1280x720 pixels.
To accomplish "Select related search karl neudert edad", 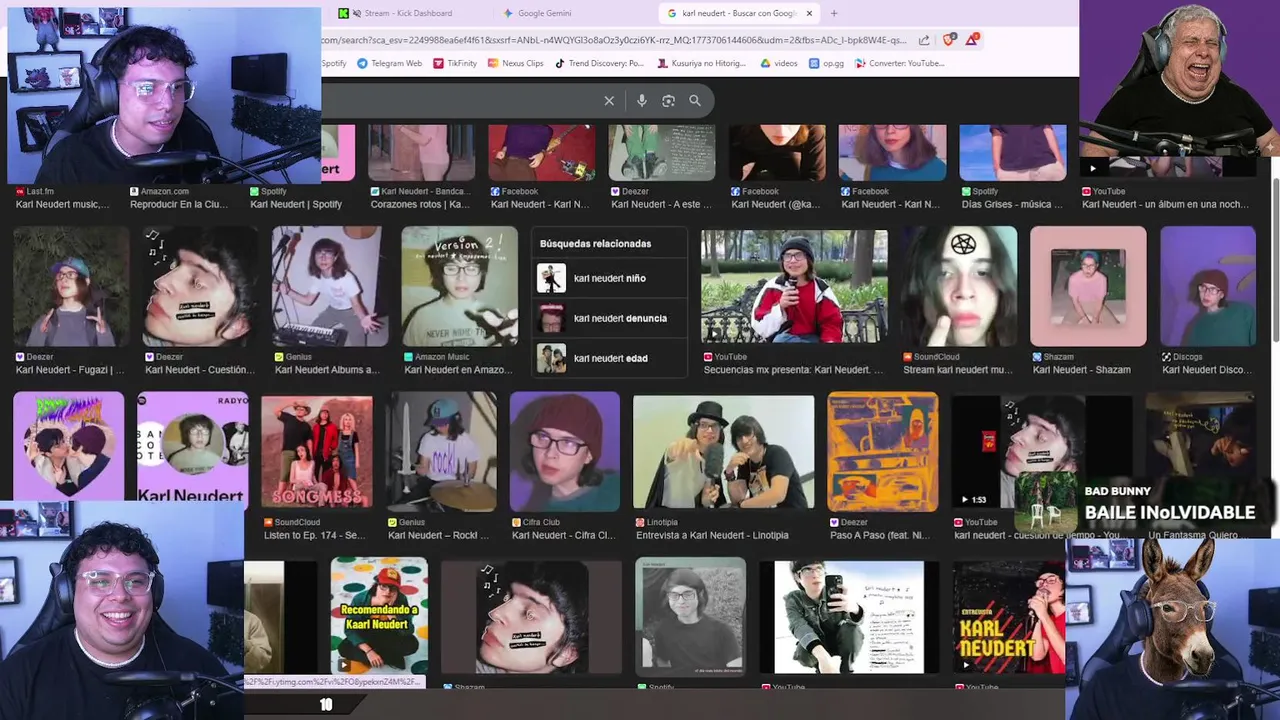I will tap(610, 358).
